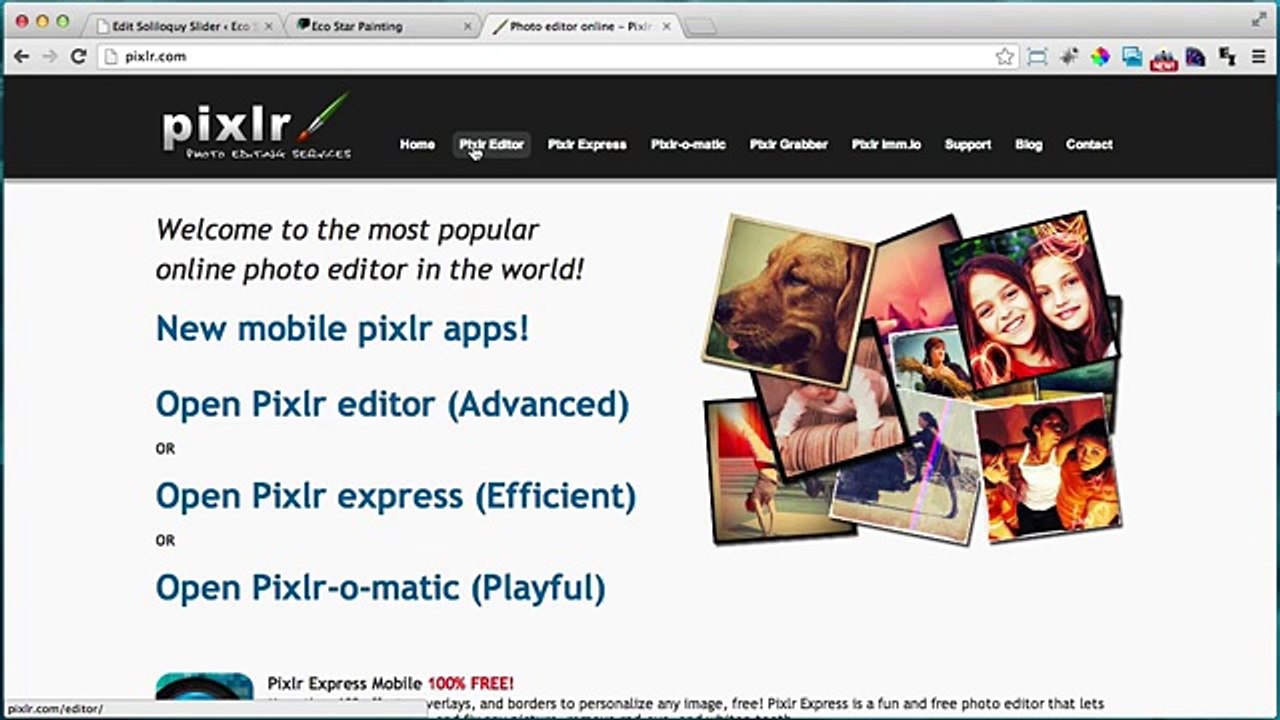Open the Contact page

click(1089, 145)
